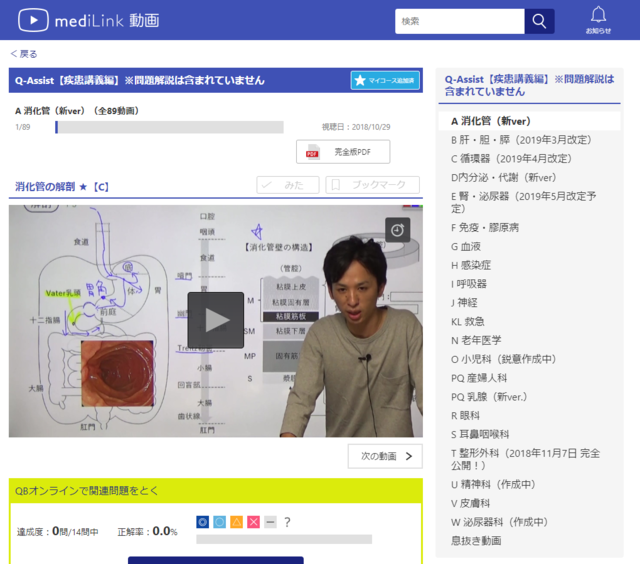640x564 pixels.
Task: Mark video as みた
Action: [288, 185]
